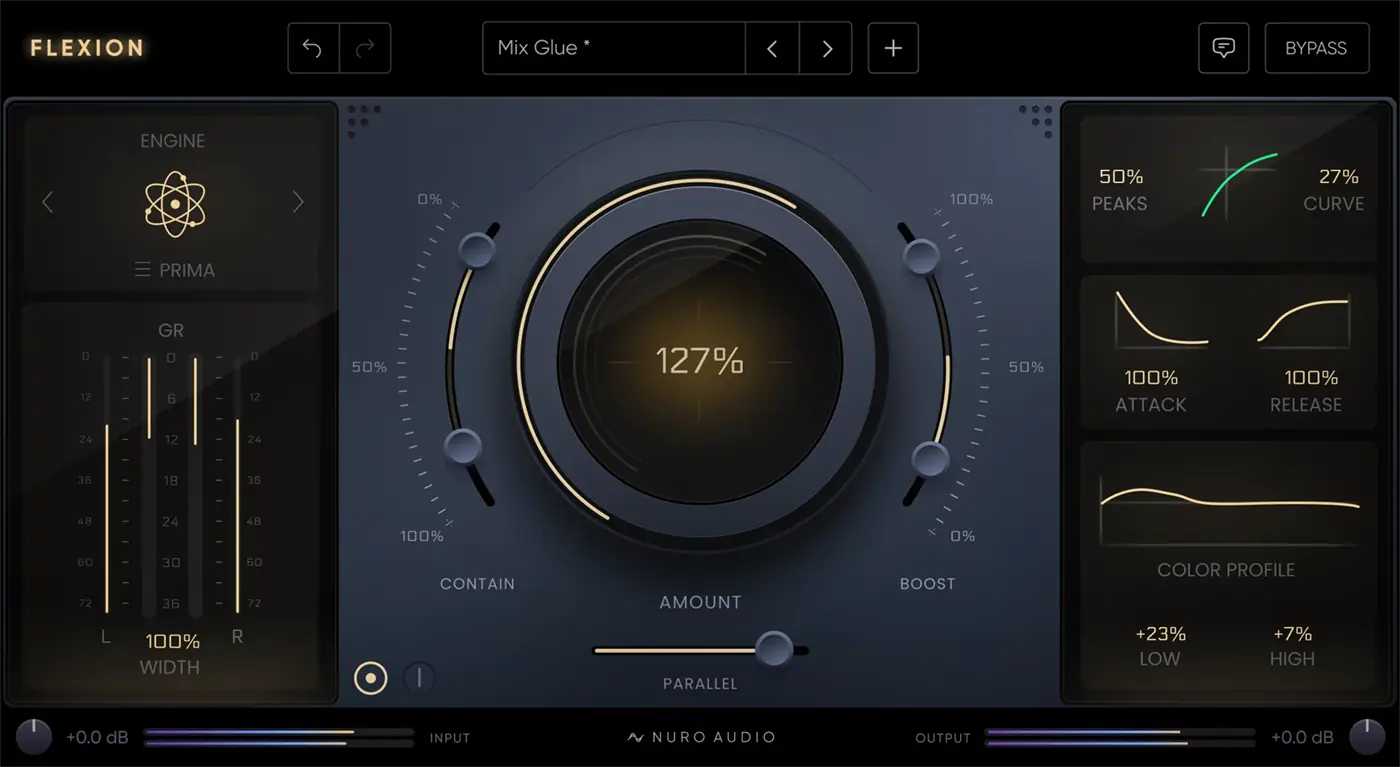Image resolution: width=1400 pixels, height=767 pixels.
Task: Click the Color Profile frequency curve
Action: point(1230,509)
